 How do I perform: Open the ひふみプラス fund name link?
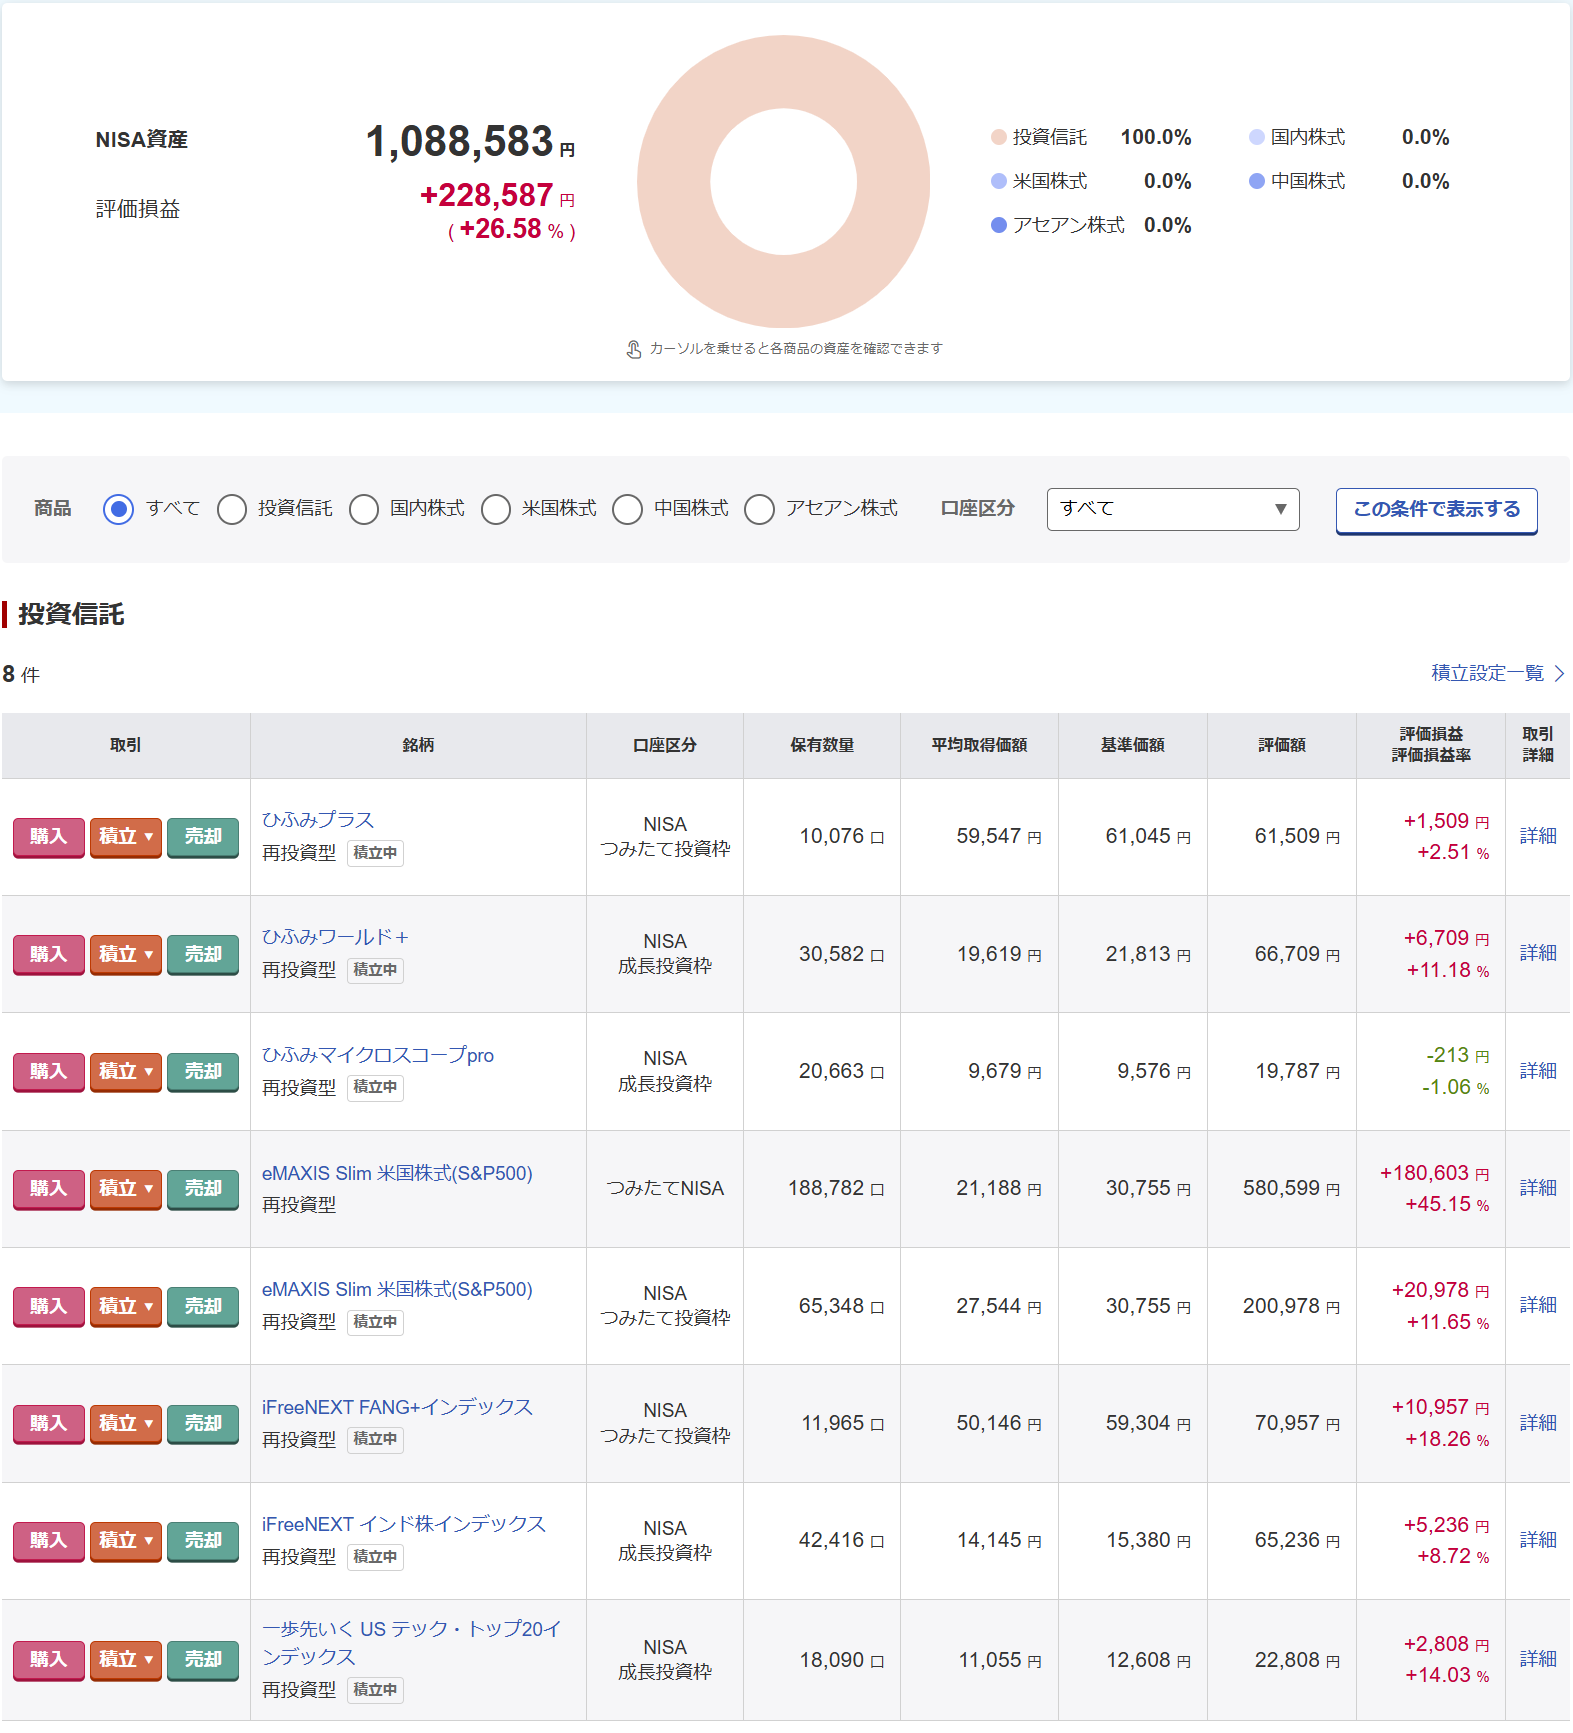(x=318, y=820)
